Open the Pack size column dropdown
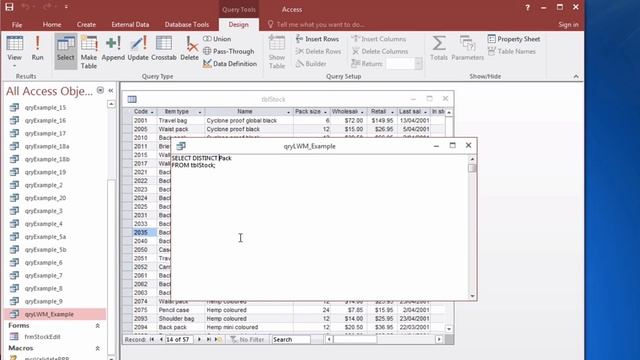The height and width of the screenshot is (360, 640). pyautogui.click(x=325, y=112)
